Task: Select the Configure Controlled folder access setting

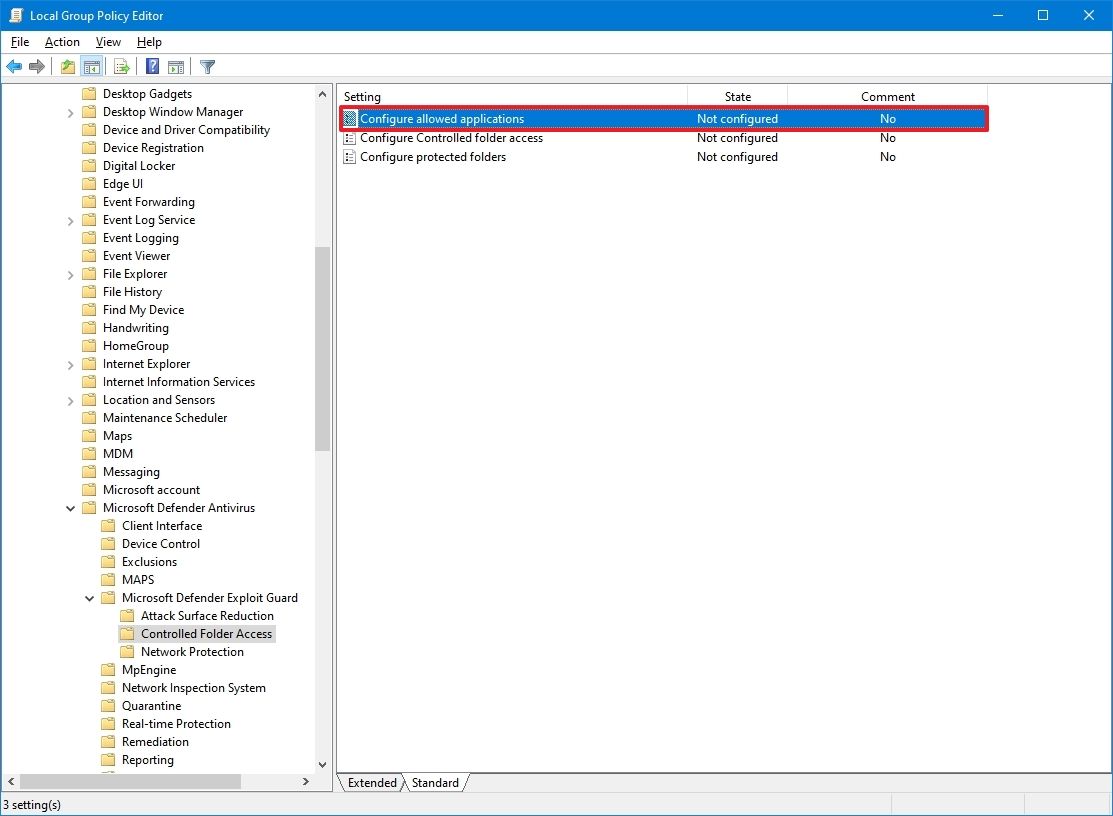Action: pos(452,138)
